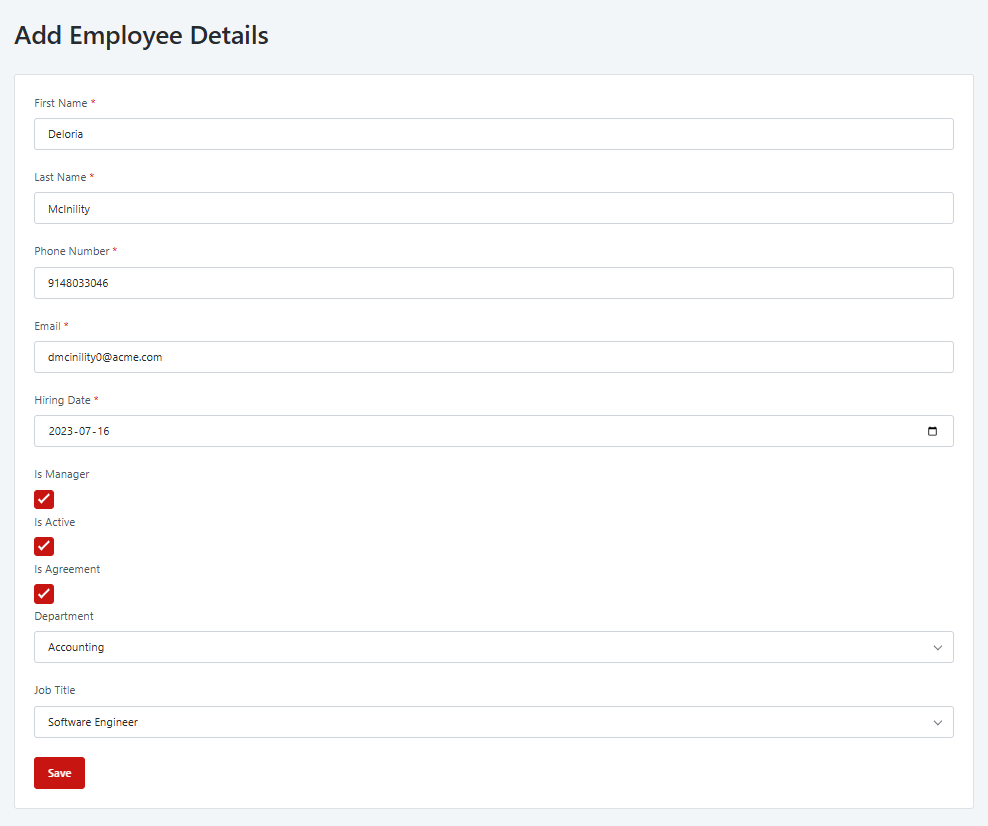The image size is (988, 826).
Task: Click the Last Name label
Action: tap(60, 177)
